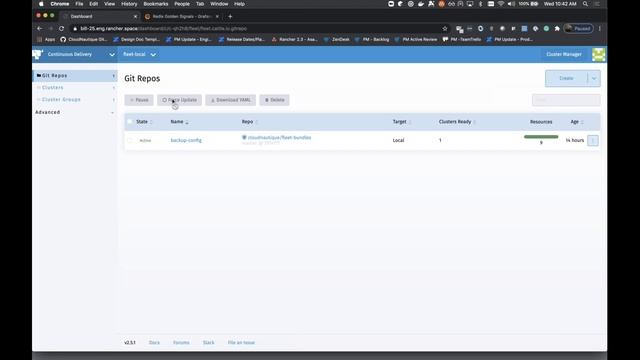
Task: Open the Slack footer link
Action: [x=209, y=343]
